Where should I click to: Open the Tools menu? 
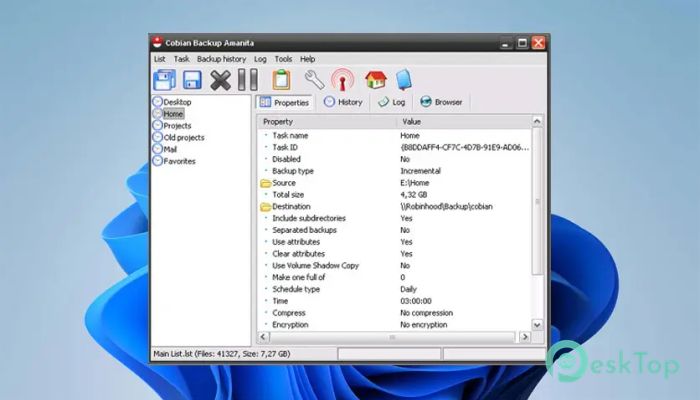283,59
